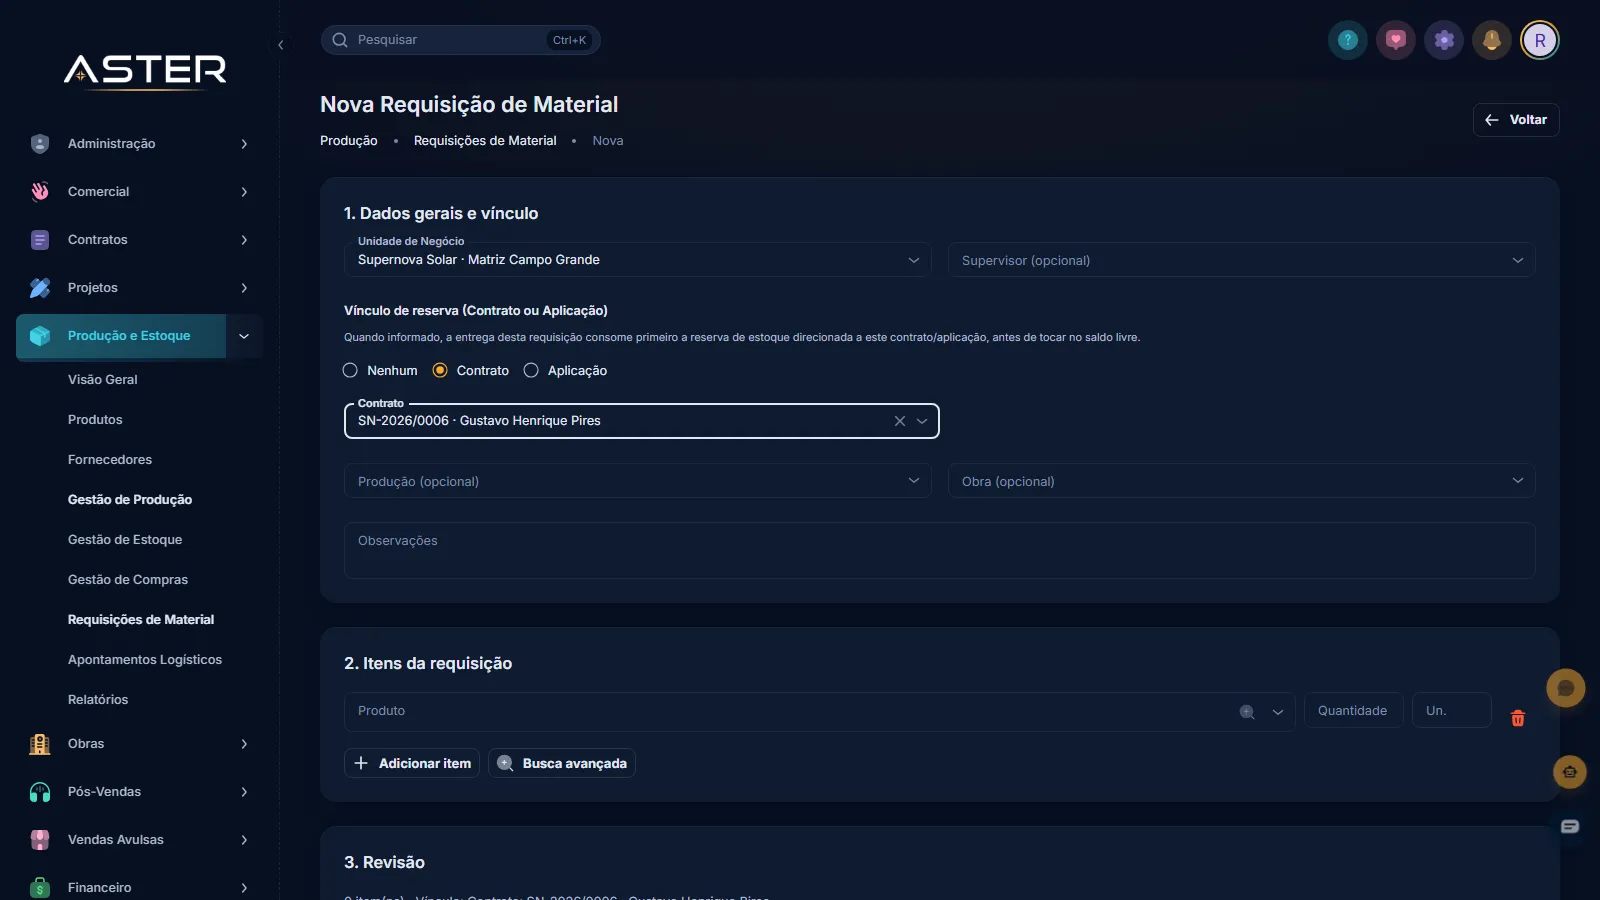Open the heart feedback icon in header
Viewport: 1600px width, 900px height.
click(x=1396, y=40)
